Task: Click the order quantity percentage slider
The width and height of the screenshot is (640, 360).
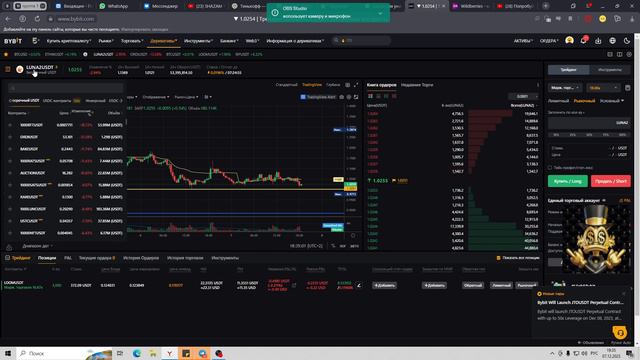Action: 589,135
